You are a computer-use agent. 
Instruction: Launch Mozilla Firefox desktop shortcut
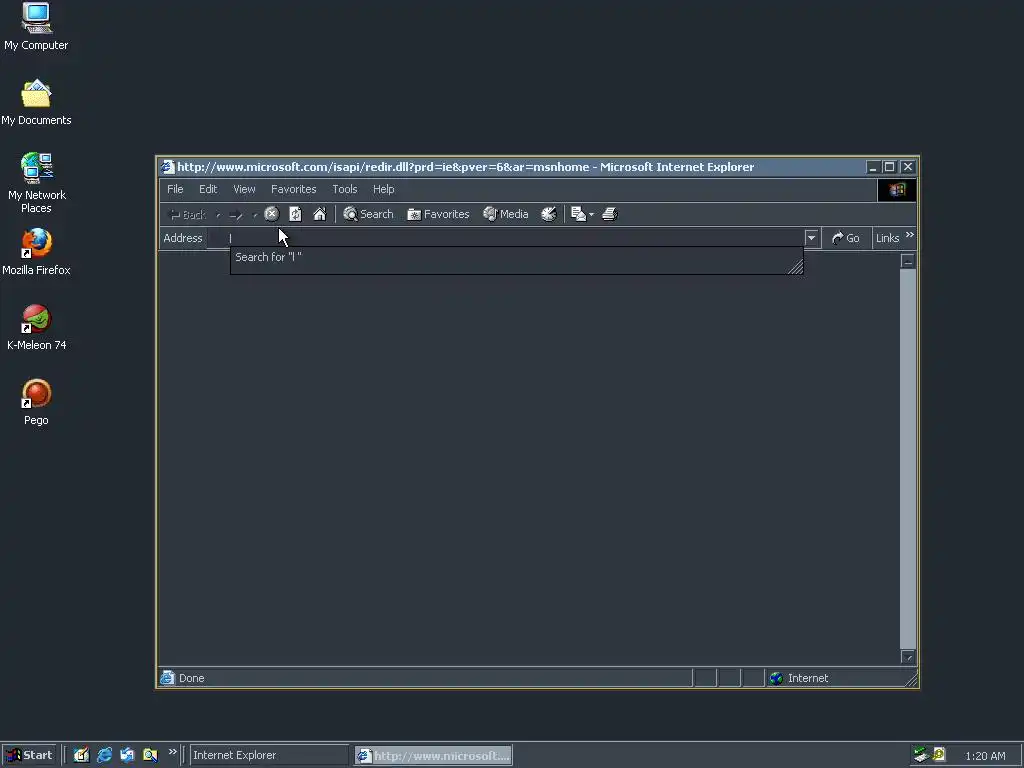[x=36, y=252]
